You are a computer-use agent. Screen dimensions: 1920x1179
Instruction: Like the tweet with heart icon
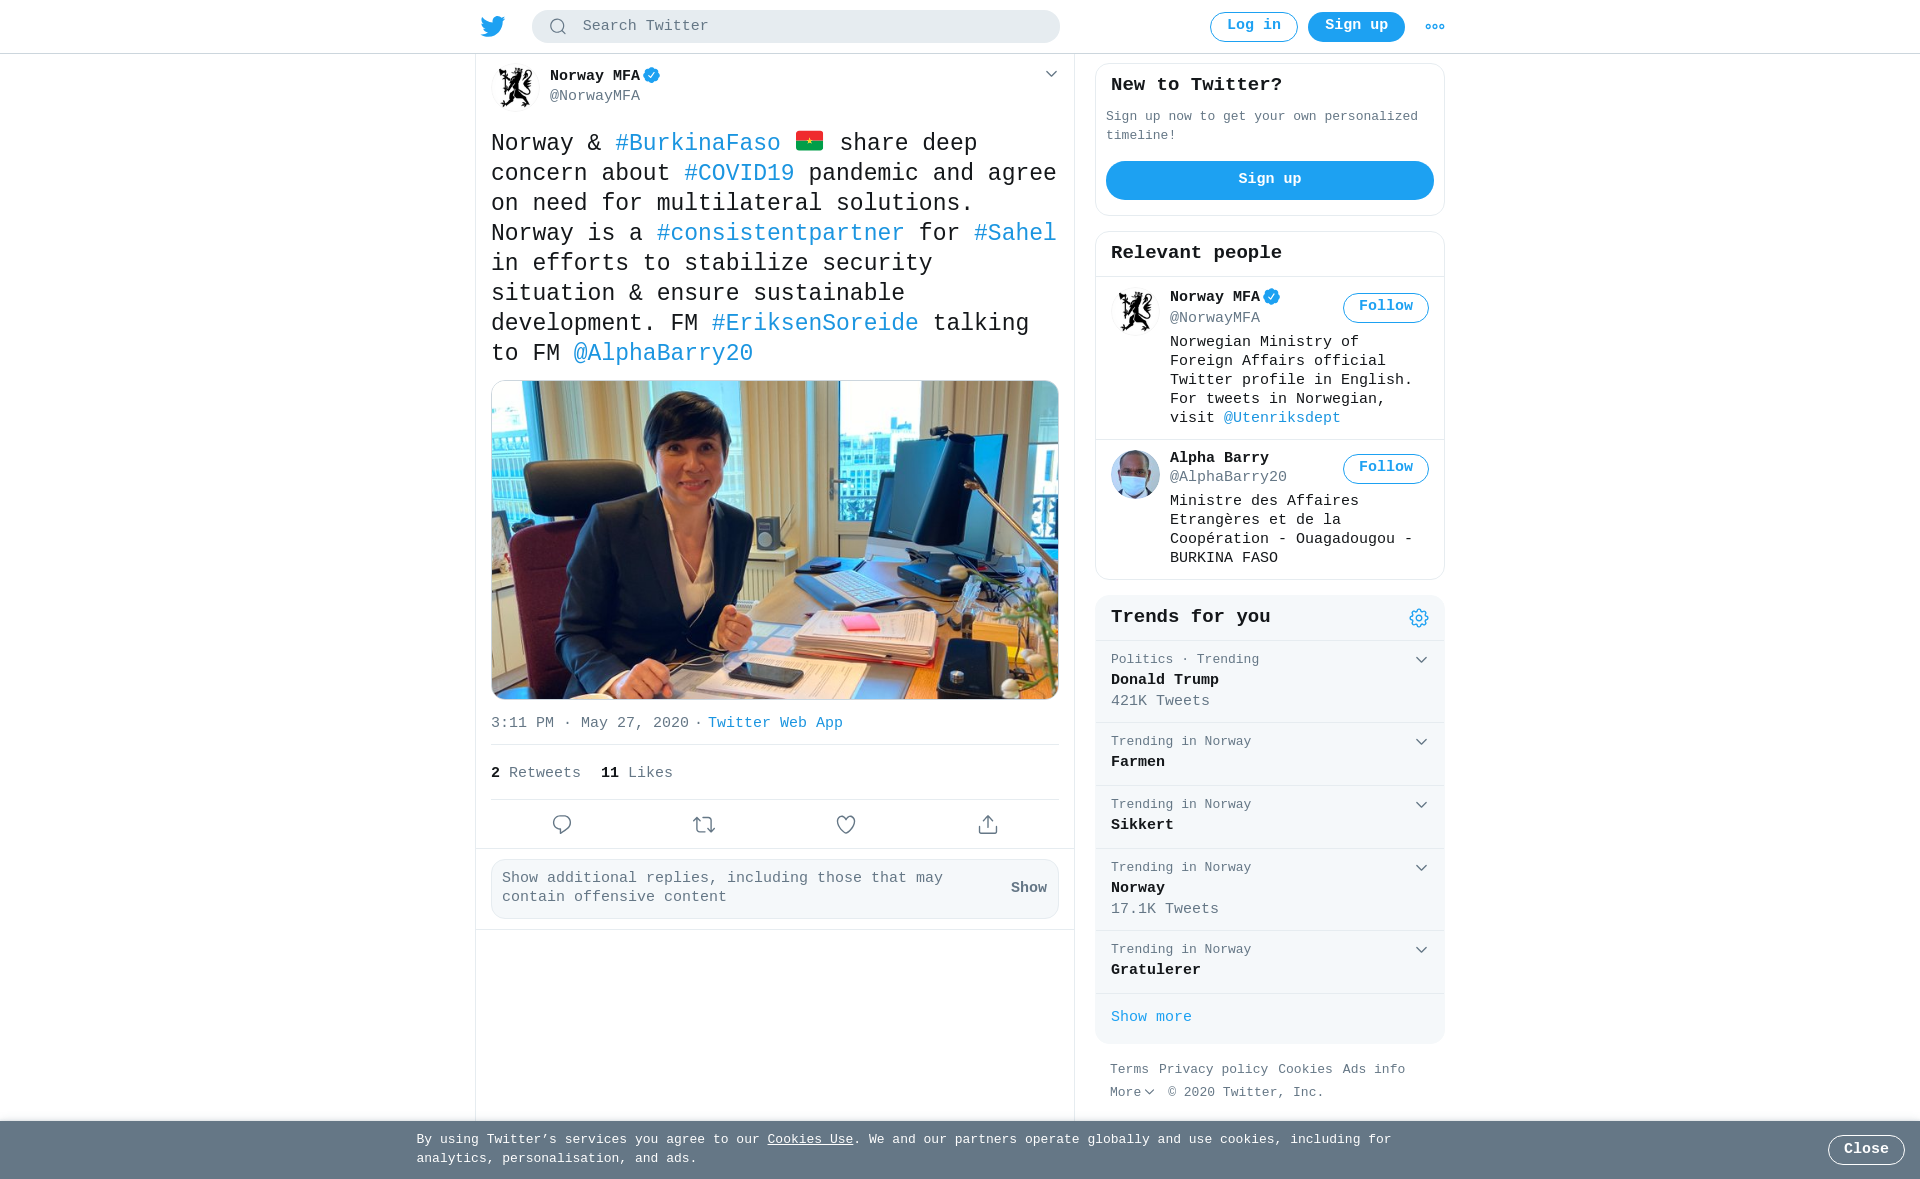846,824
